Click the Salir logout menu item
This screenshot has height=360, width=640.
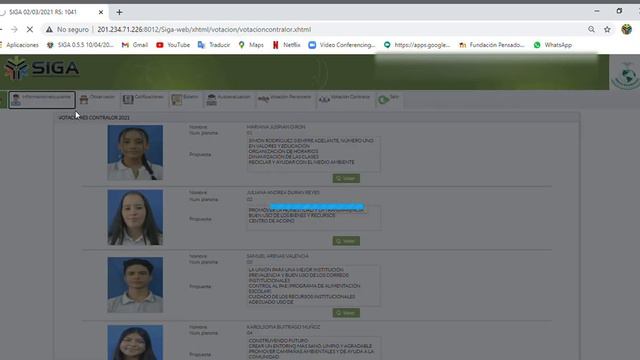pyautogui.click(x=388, y=99)
